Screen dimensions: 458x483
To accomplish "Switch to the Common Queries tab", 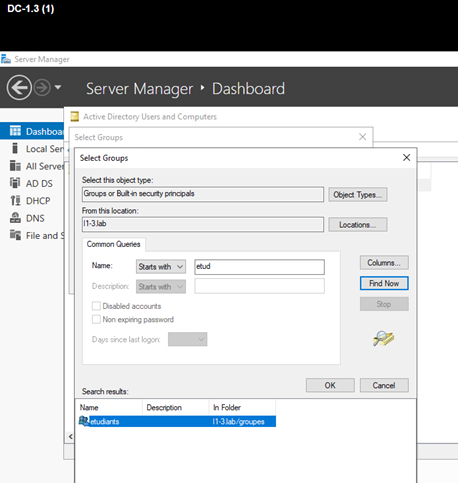I will [113, 244].
